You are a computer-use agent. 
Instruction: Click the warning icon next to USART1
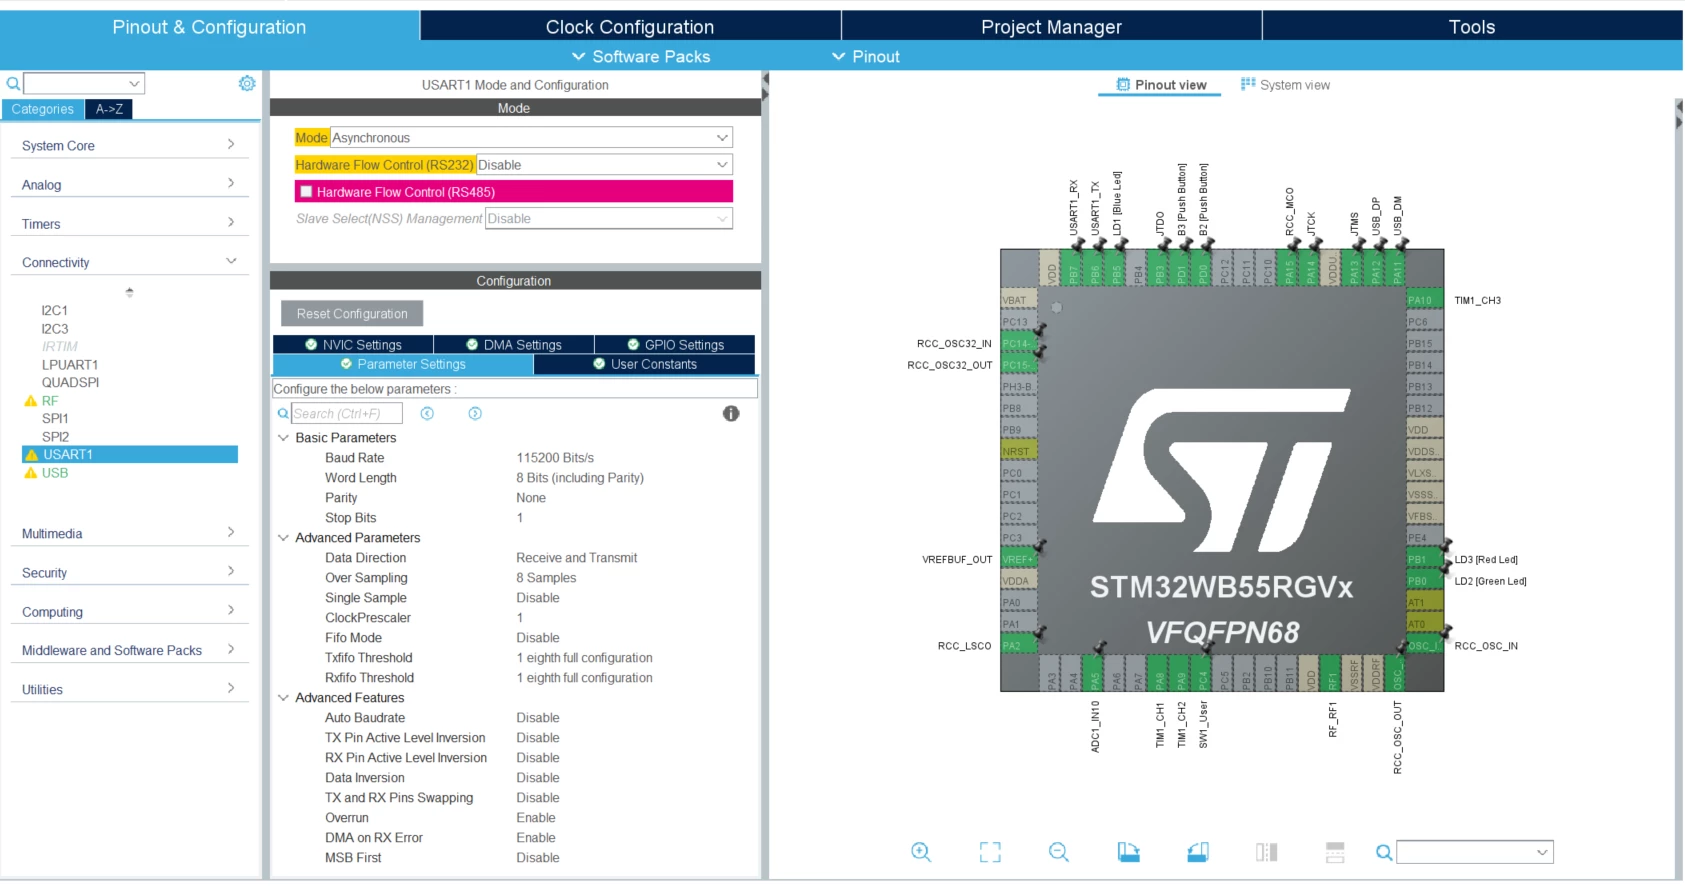pos(31,455)
